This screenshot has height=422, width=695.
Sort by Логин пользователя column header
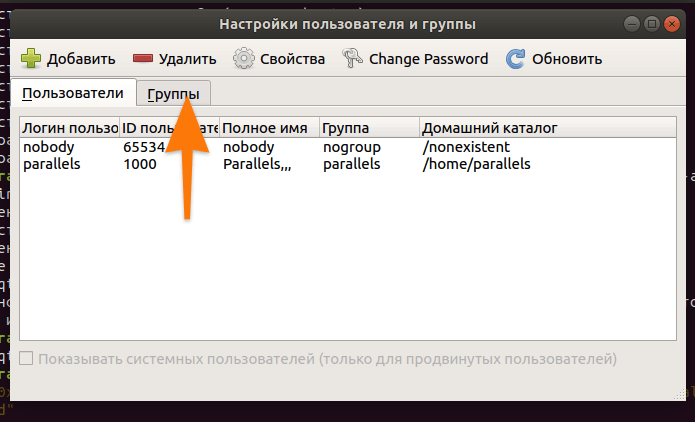(x=70, y=128)
